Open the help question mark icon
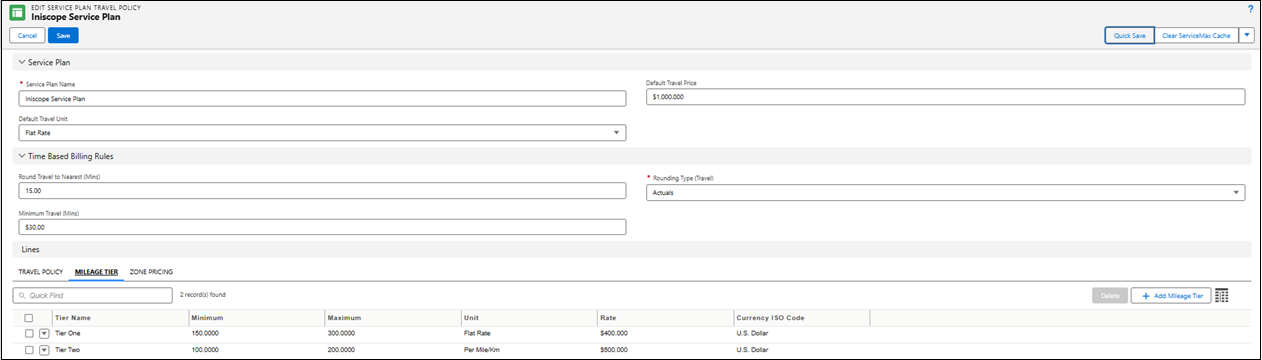The width and height of the screenshot is (1262, 360). click(x=1250, y=8)
